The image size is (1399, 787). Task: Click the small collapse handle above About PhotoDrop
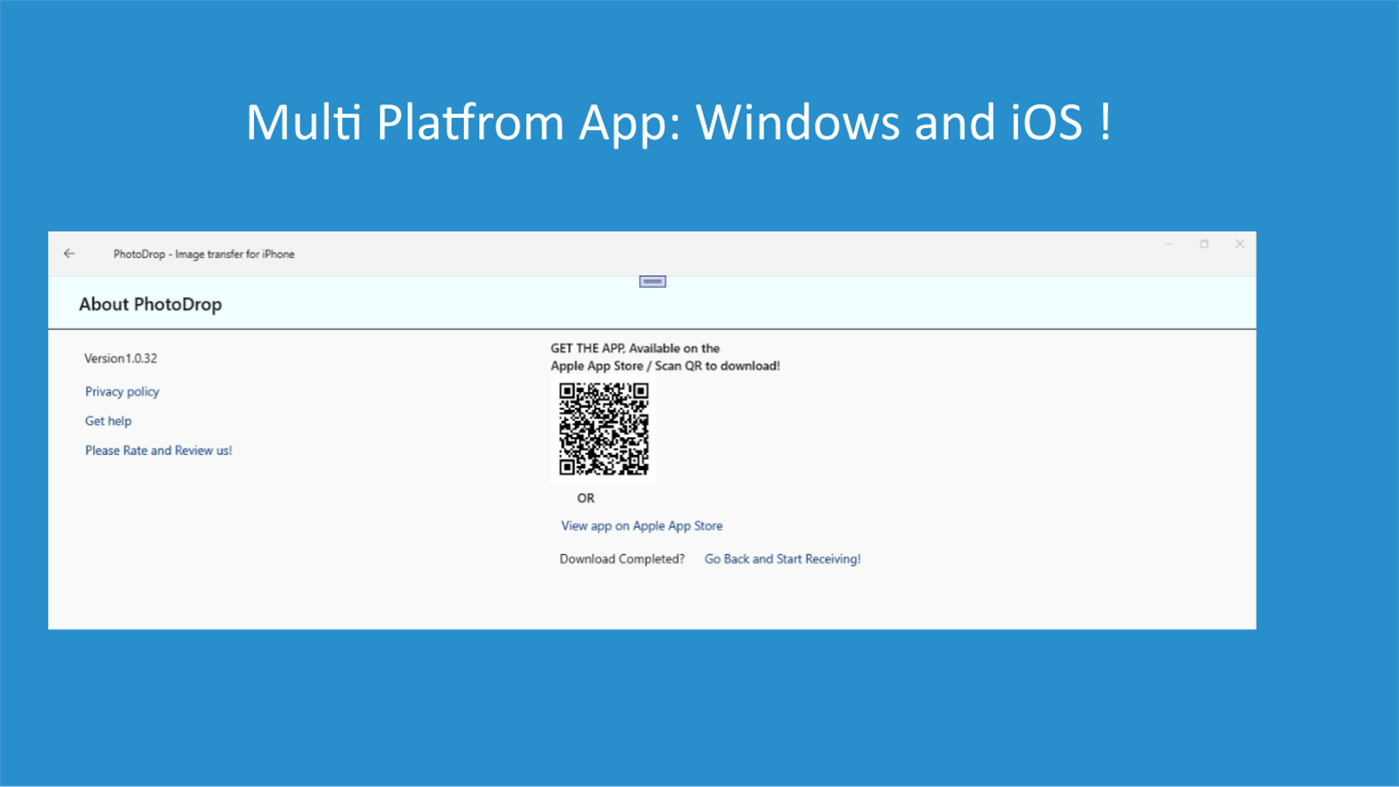pyautogui.click(x=652, y=281)
